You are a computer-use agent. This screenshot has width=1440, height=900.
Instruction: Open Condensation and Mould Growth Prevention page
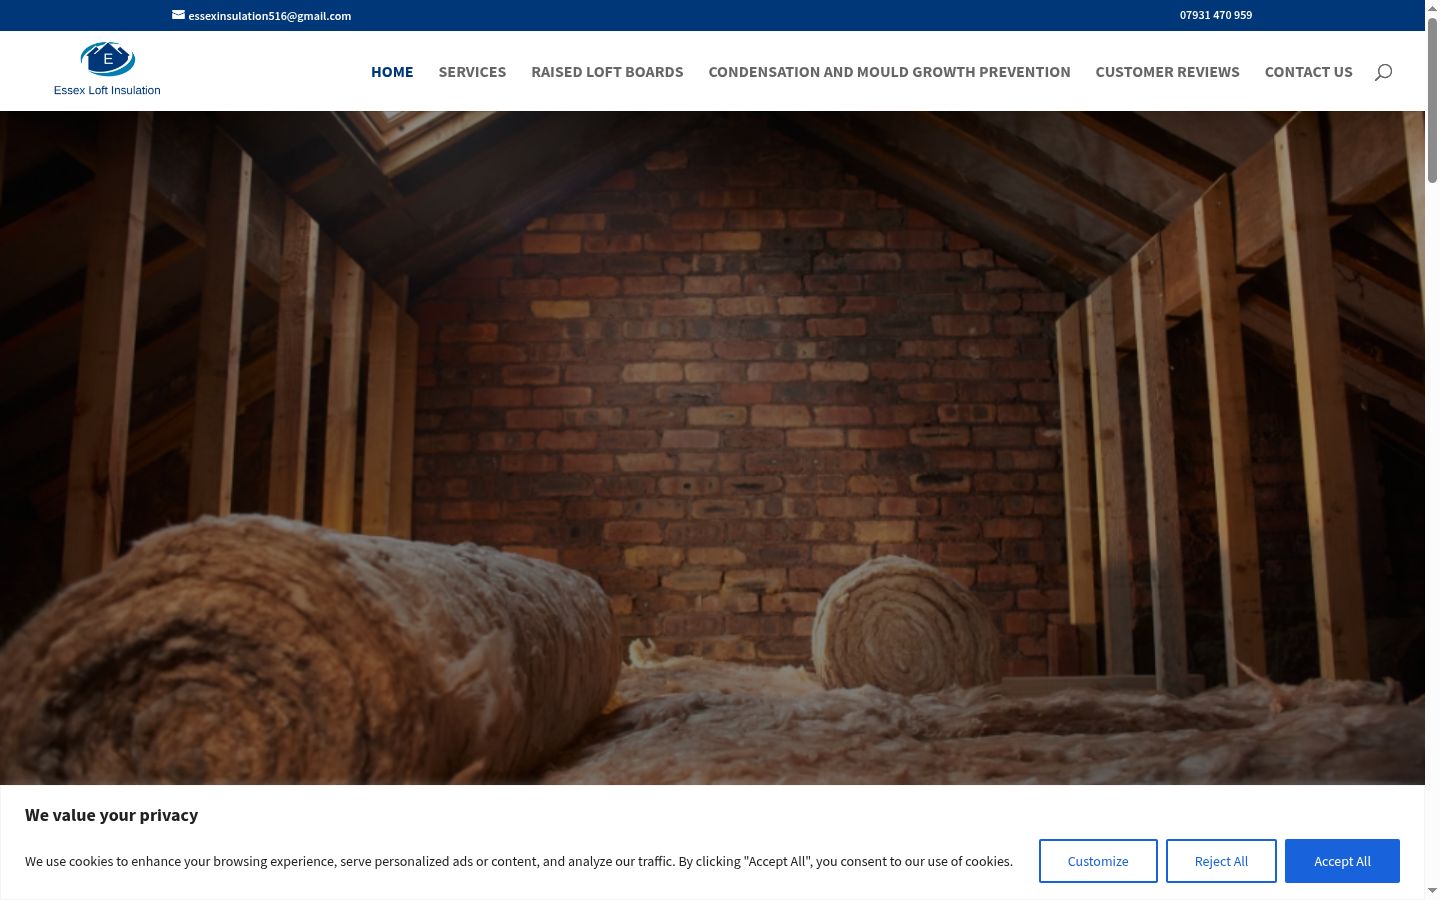tap(889, 72)
